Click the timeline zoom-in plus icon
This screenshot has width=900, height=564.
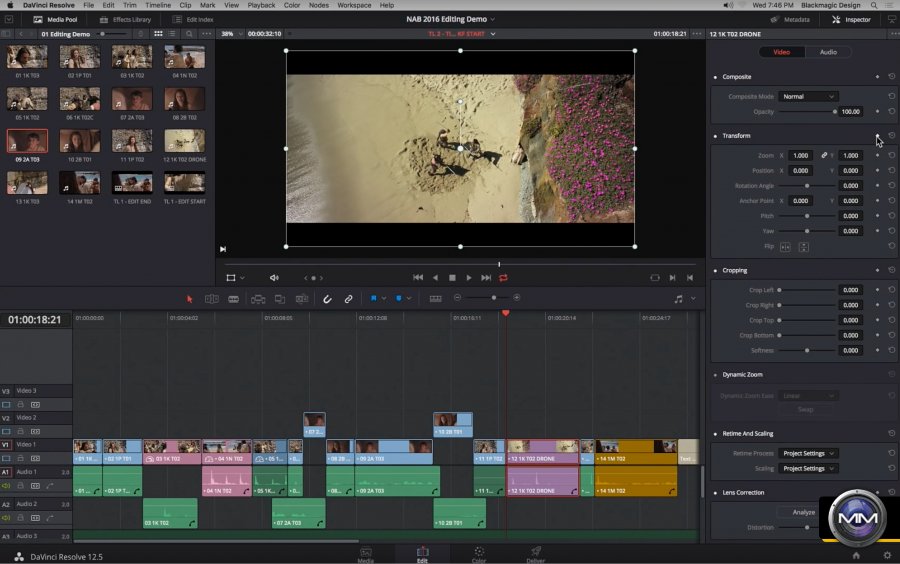[517, 298]
